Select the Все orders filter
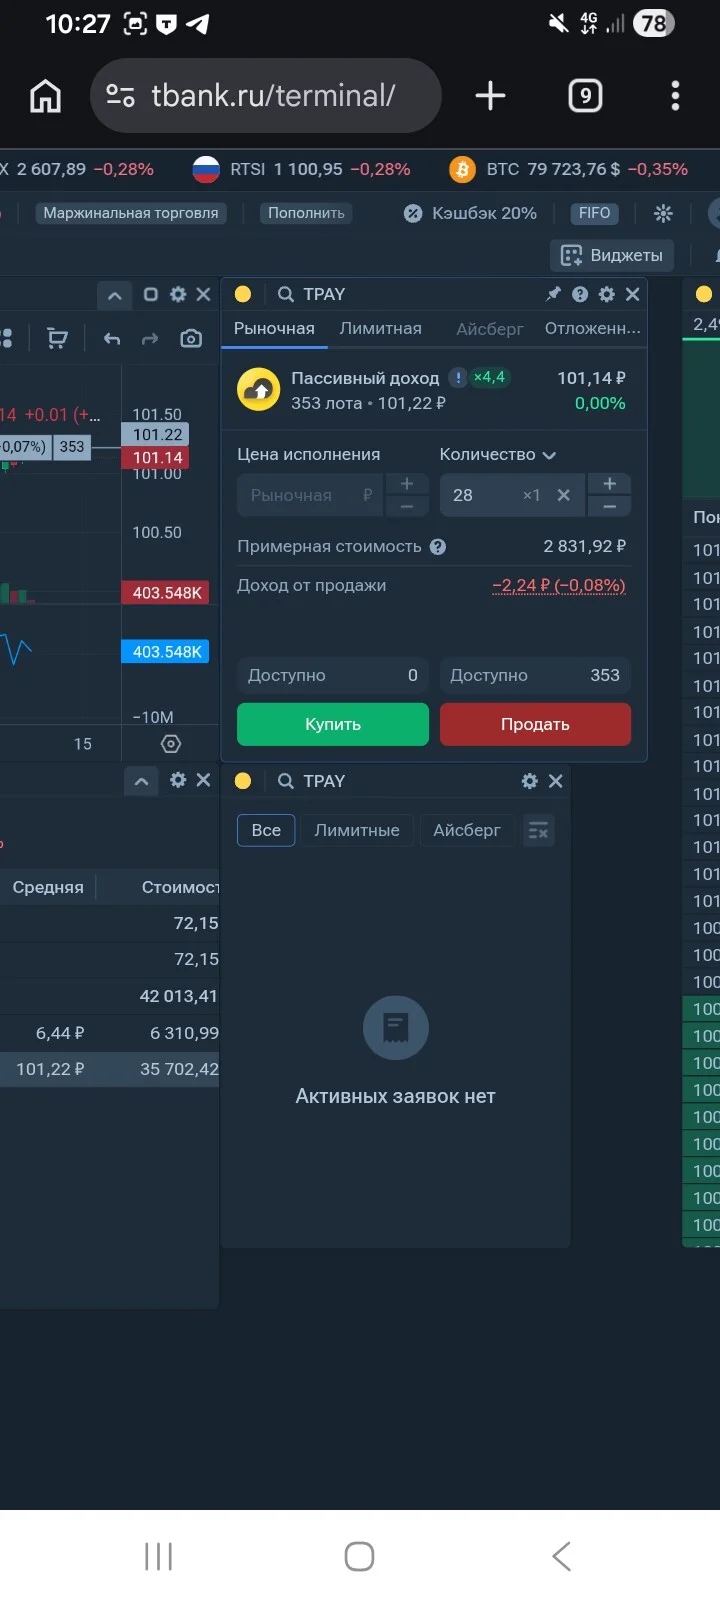 (x=266, y=830)
